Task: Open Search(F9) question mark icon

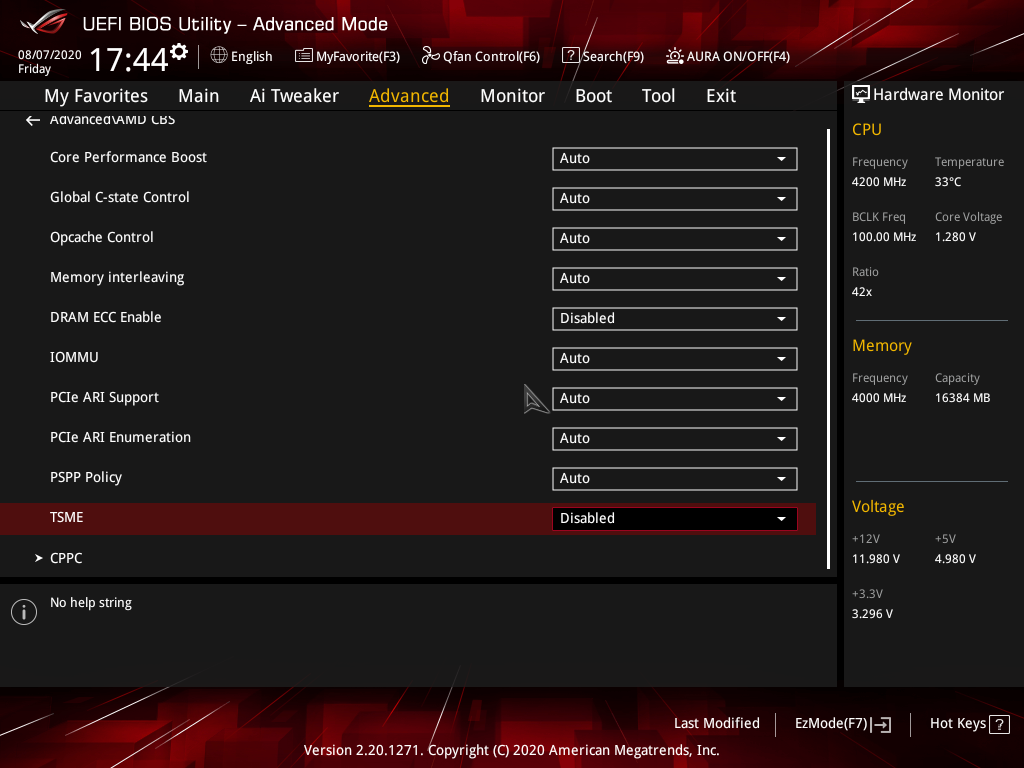Action: tap(570, 56)
